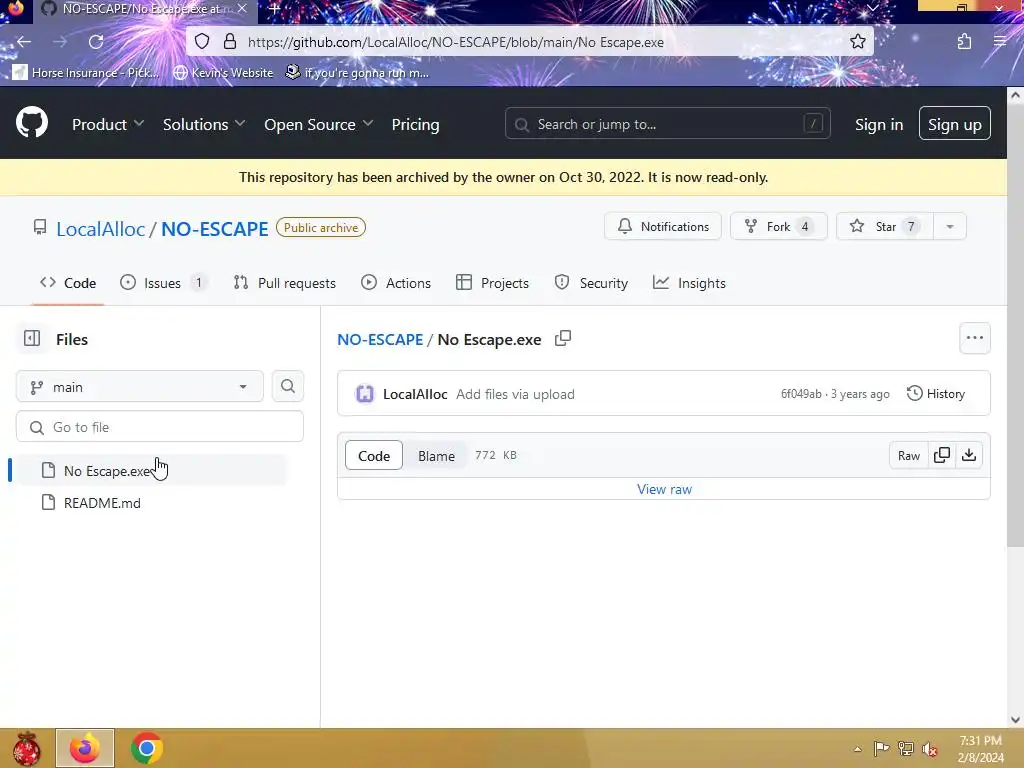The height and width of the screenshot is (768, 1024).
Task: Open the three-dot more file actions button
Action: [x=975, y=338]
